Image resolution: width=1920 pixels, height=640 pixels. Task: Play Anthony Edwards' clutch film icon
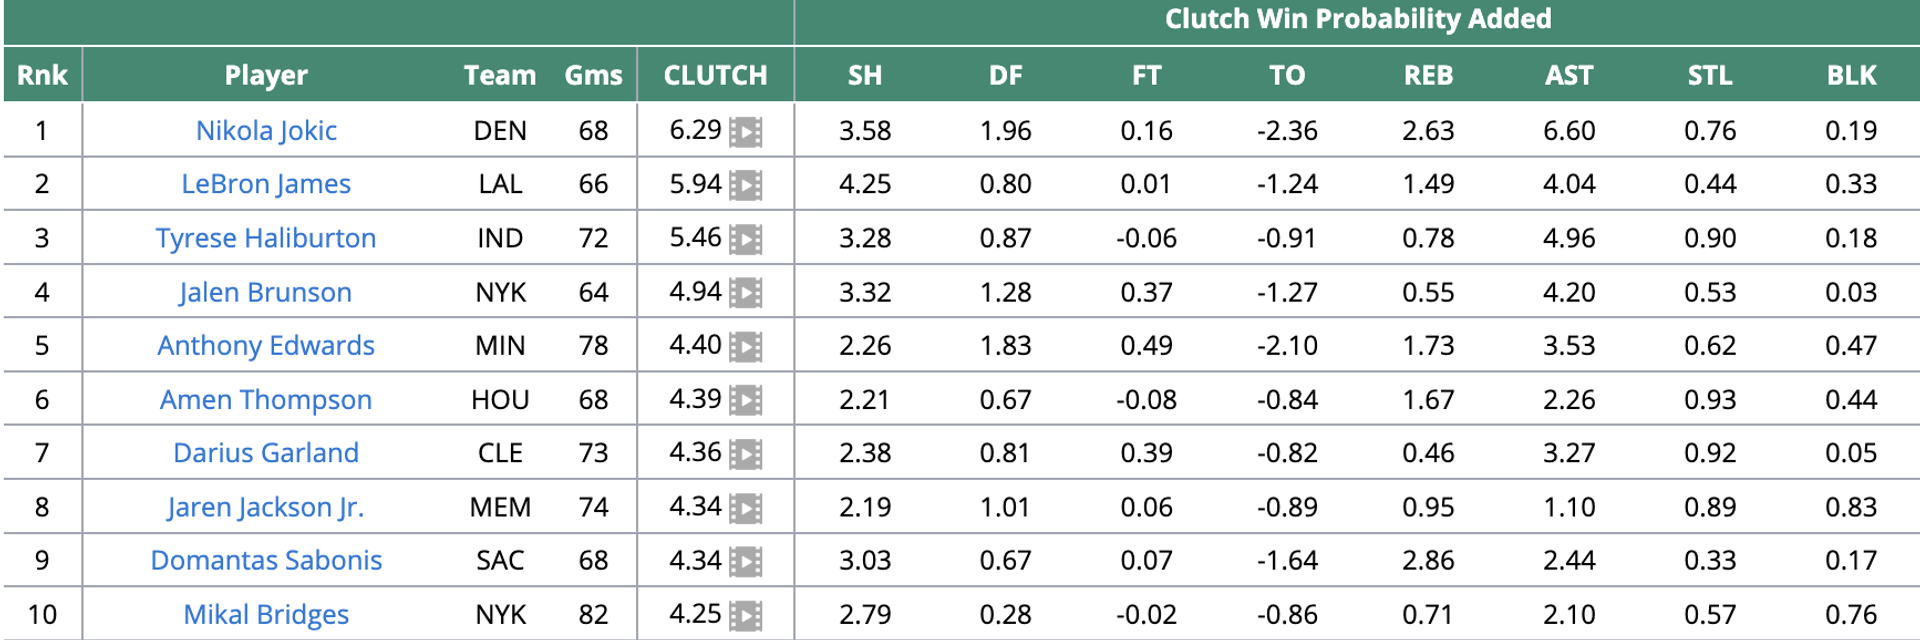pos(745,347)
